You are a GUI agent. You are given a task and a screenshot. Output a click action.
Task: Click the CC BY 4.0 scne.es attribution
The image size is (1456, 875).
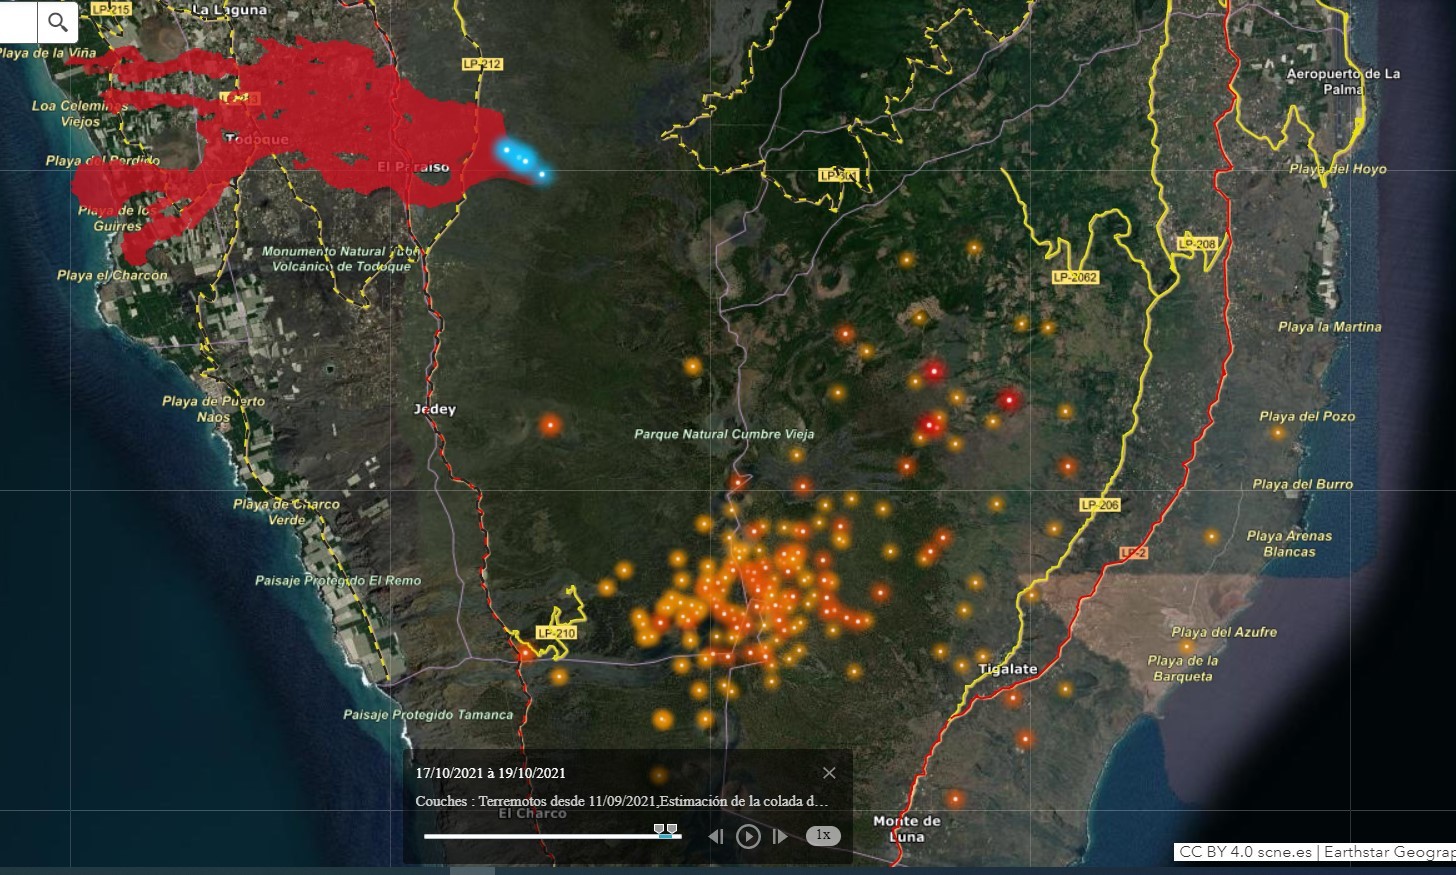click(x=1245, y=852)
